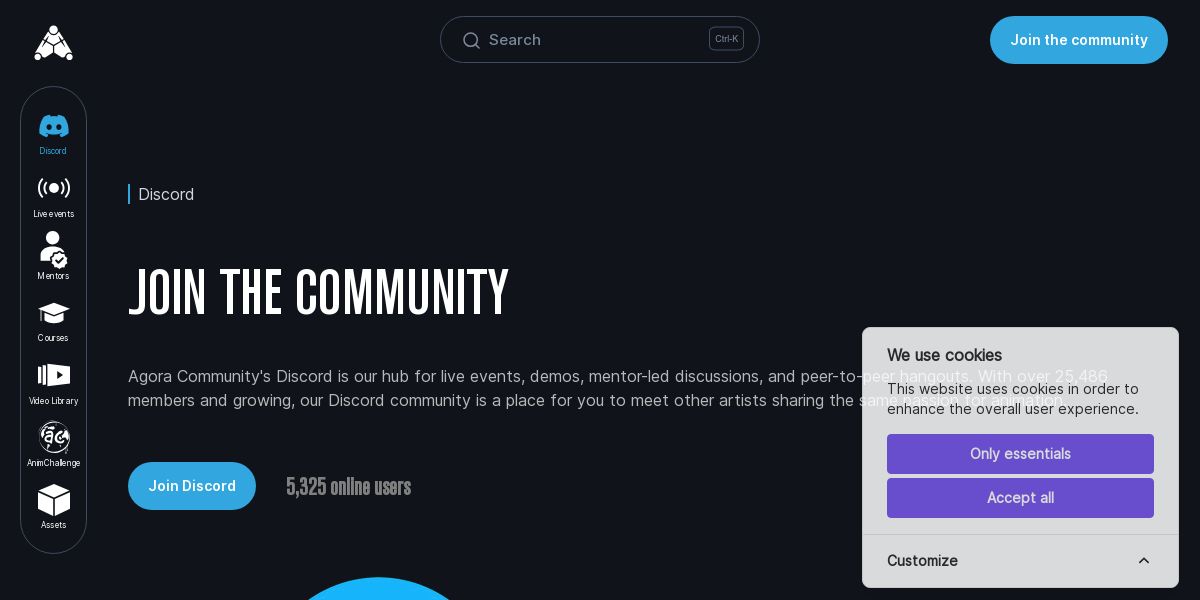1200x600 pixels.
Task: Click the 5,325 online users text
Action: point(348,487)
